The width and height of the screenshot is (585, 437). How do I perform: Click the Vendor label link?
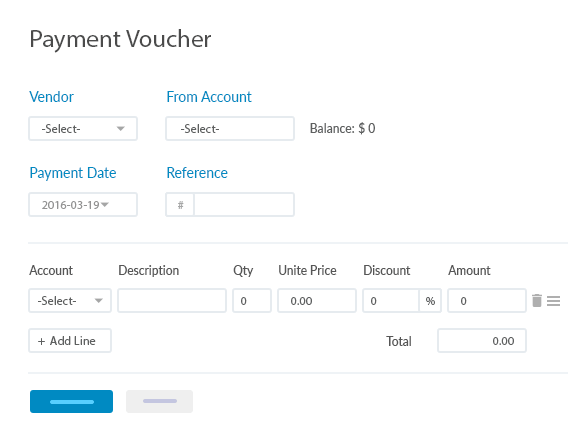click(x=51, y=97)
